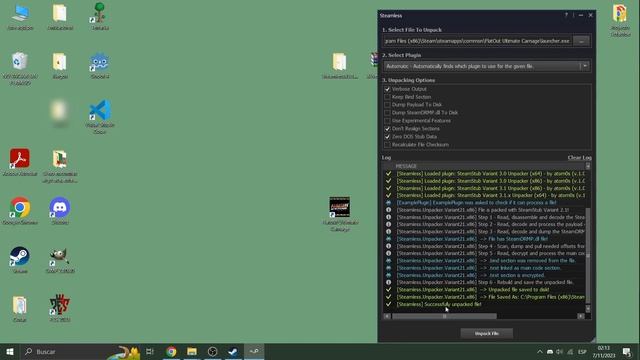The height and width of the screenshot is (360, 640).
Task: Select the 'File Saved As:' log row
Action: (x=484, y=297)
